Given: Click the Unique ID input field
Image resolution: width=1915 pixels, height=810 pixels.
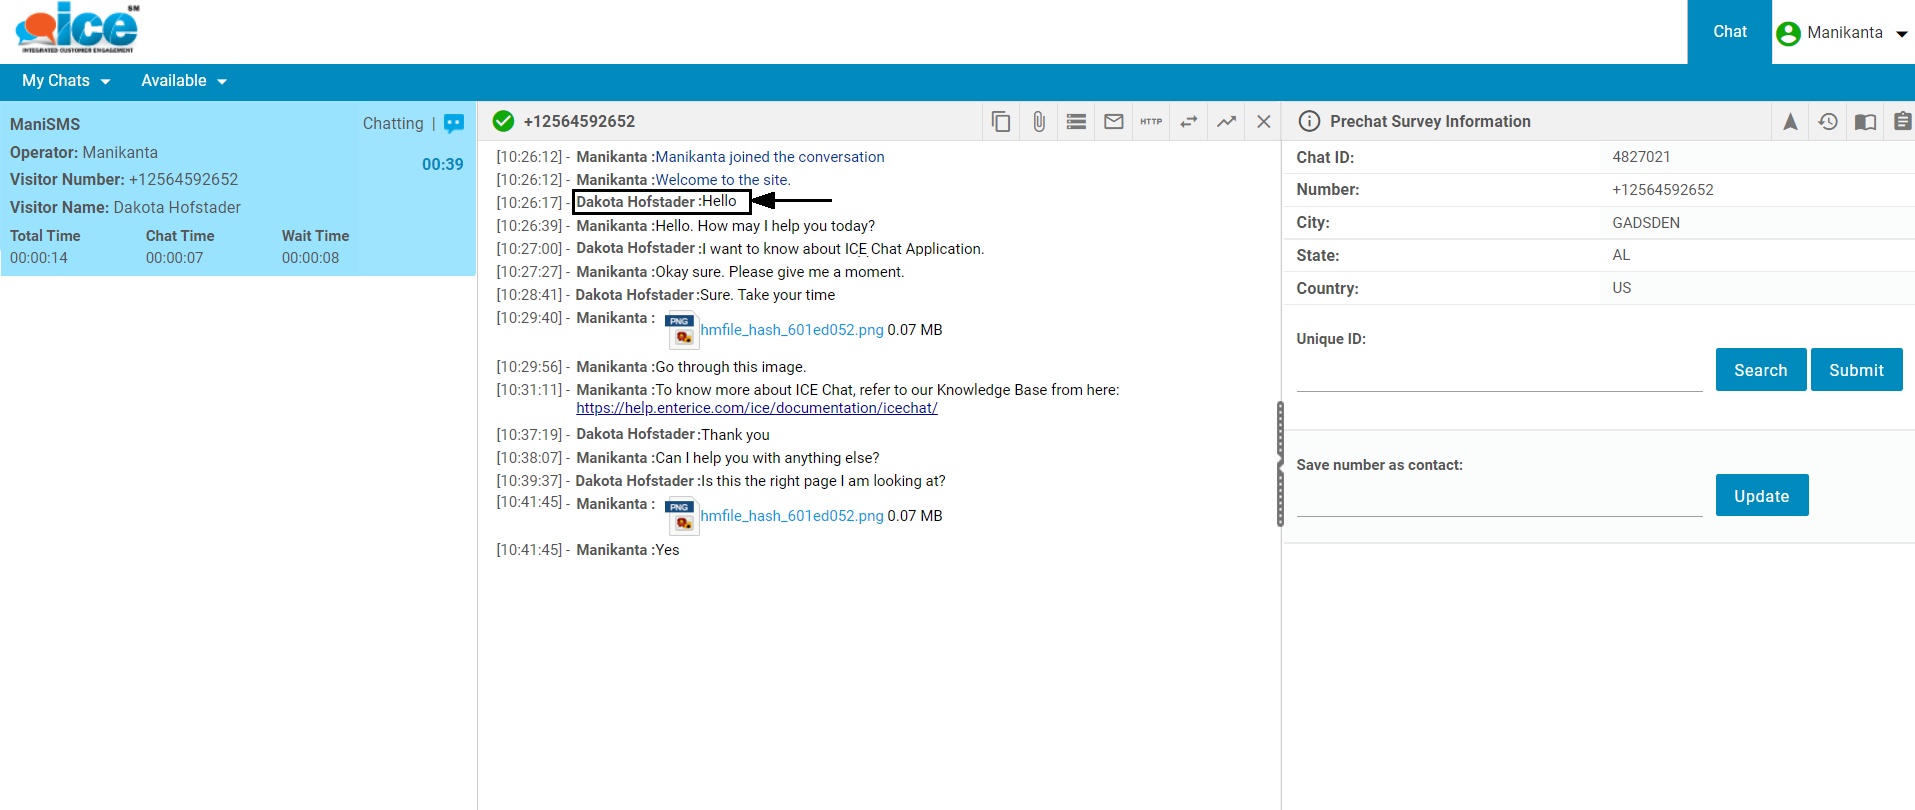Looking at the screenshot, I should pyautogui.click(x=1498, y=376).
